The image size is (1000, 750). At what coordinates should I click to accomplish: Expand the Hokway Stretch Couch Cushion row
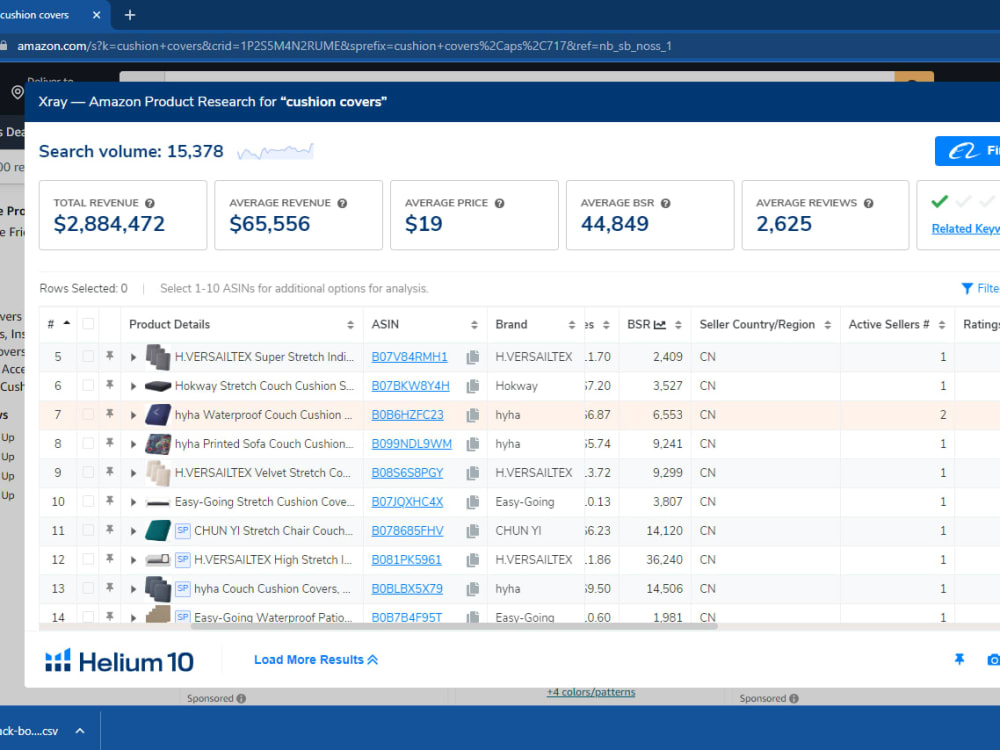coord(133,386)
